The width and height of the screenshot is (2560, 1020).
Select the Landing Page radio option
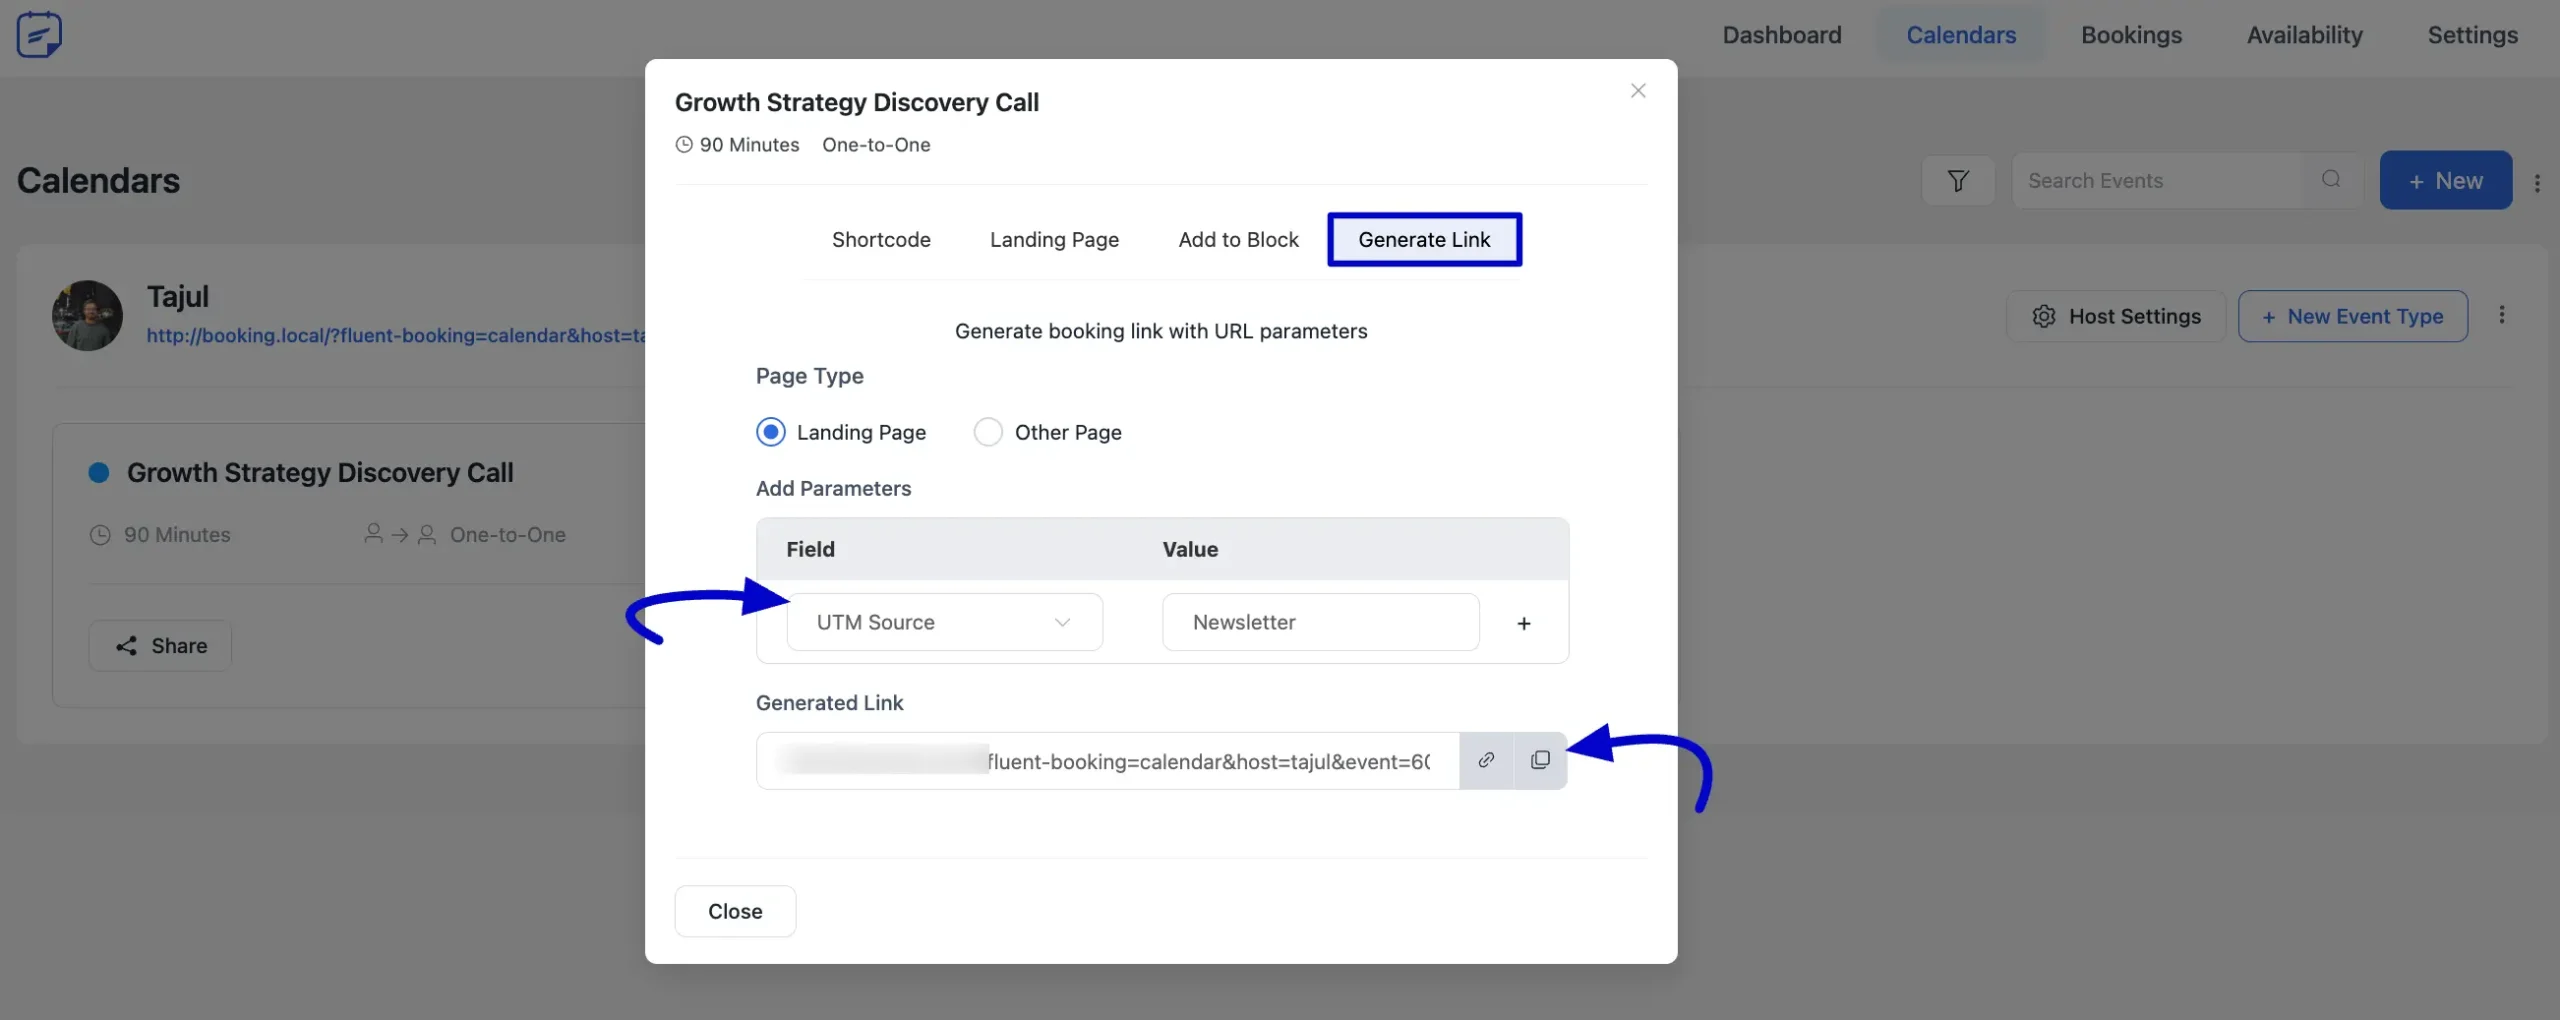click(x=770, y=433)
